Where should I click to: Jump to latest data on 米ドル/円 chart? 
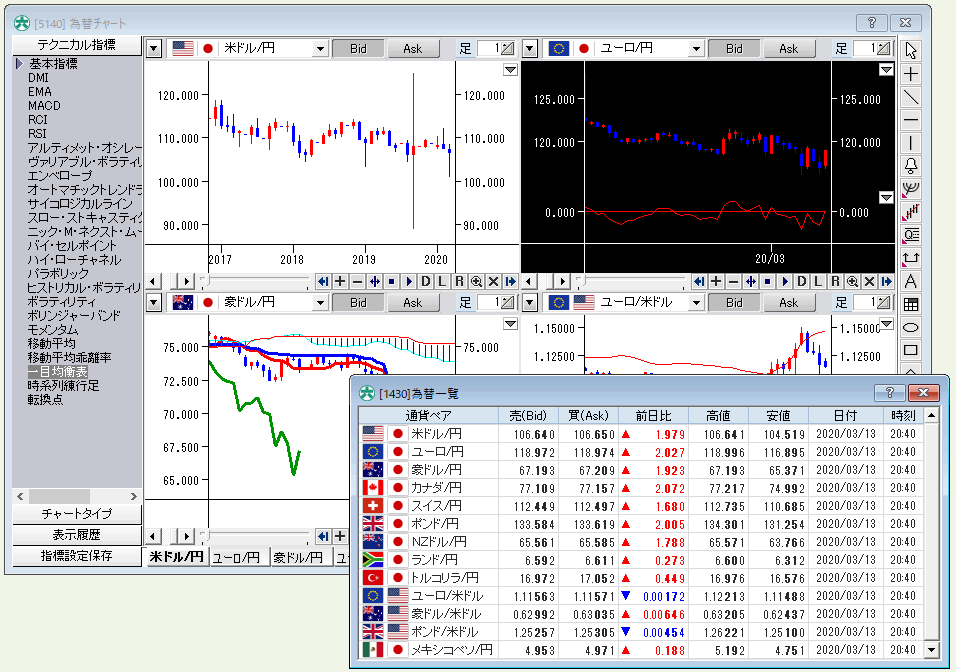pyautogui.click(x=511, y=281)
